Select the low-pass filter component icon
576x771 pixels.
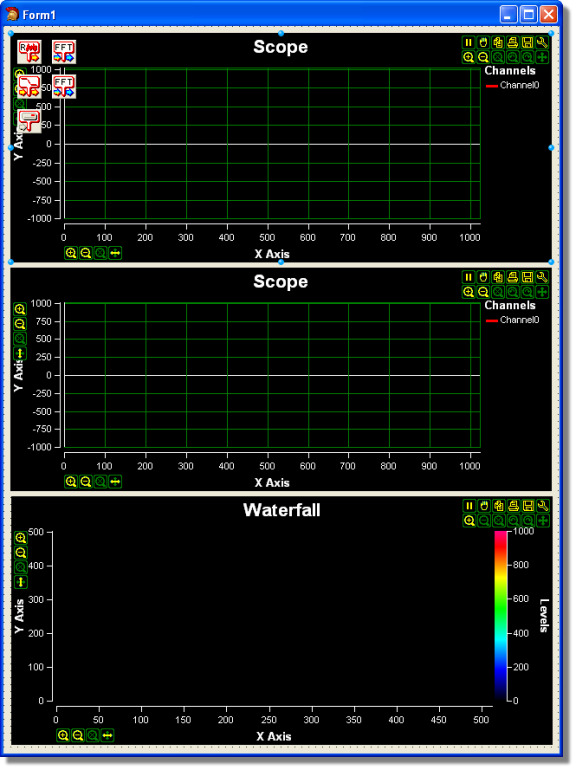pos(30,86)
